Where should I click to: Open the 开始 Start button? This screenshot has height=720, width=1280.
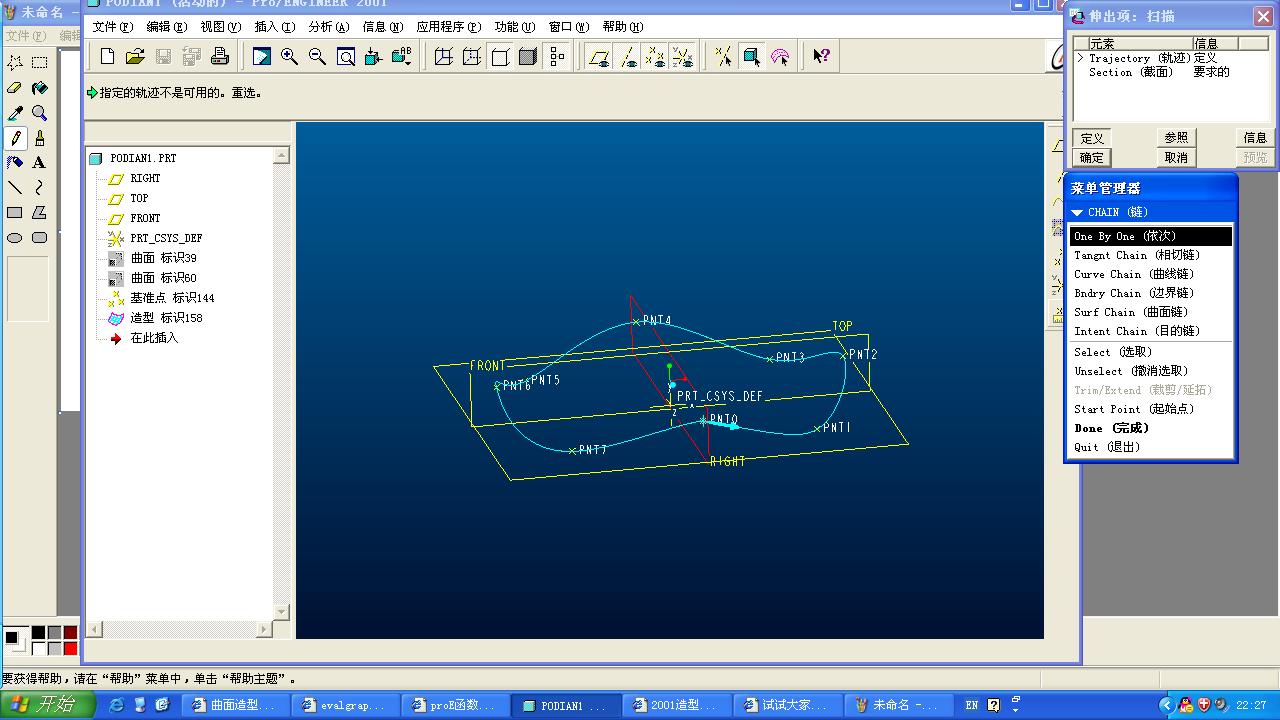(47, 705)
